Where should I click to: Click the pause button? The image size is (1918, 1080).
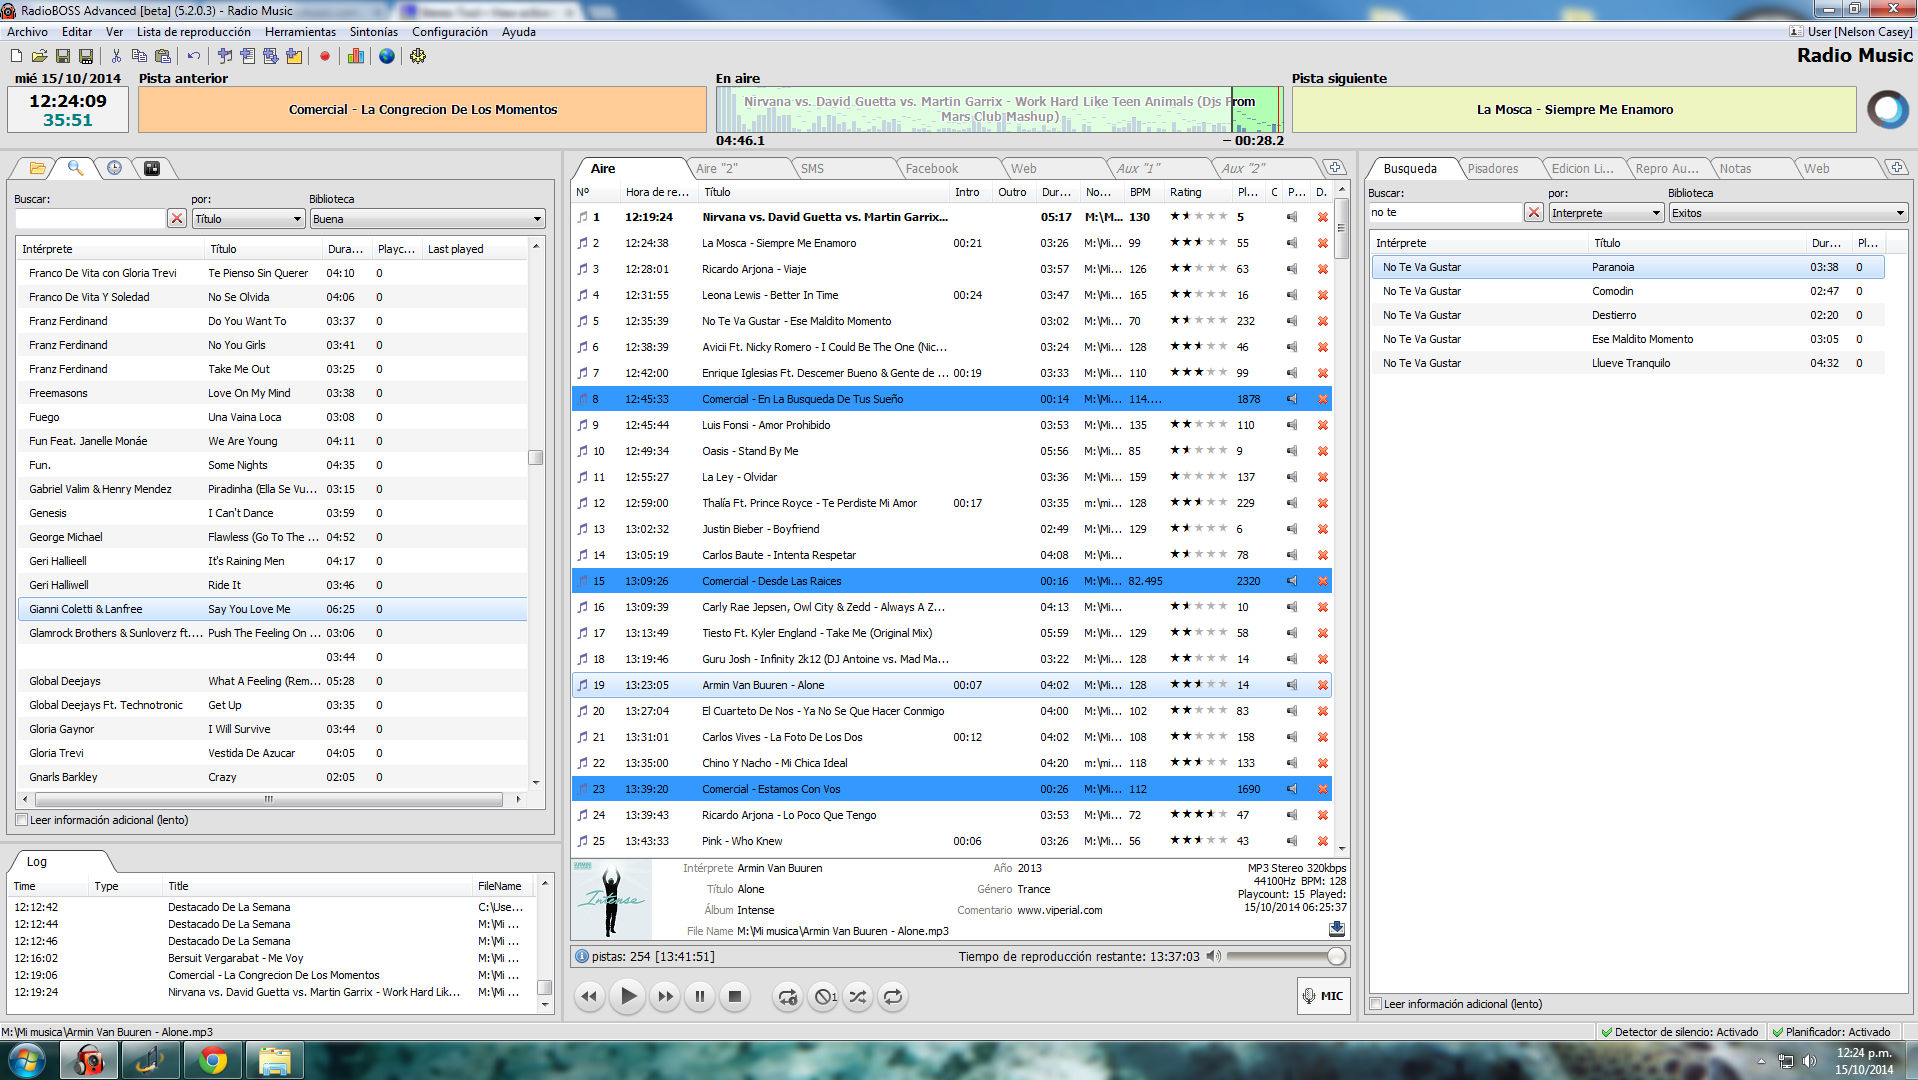(700, 996)
